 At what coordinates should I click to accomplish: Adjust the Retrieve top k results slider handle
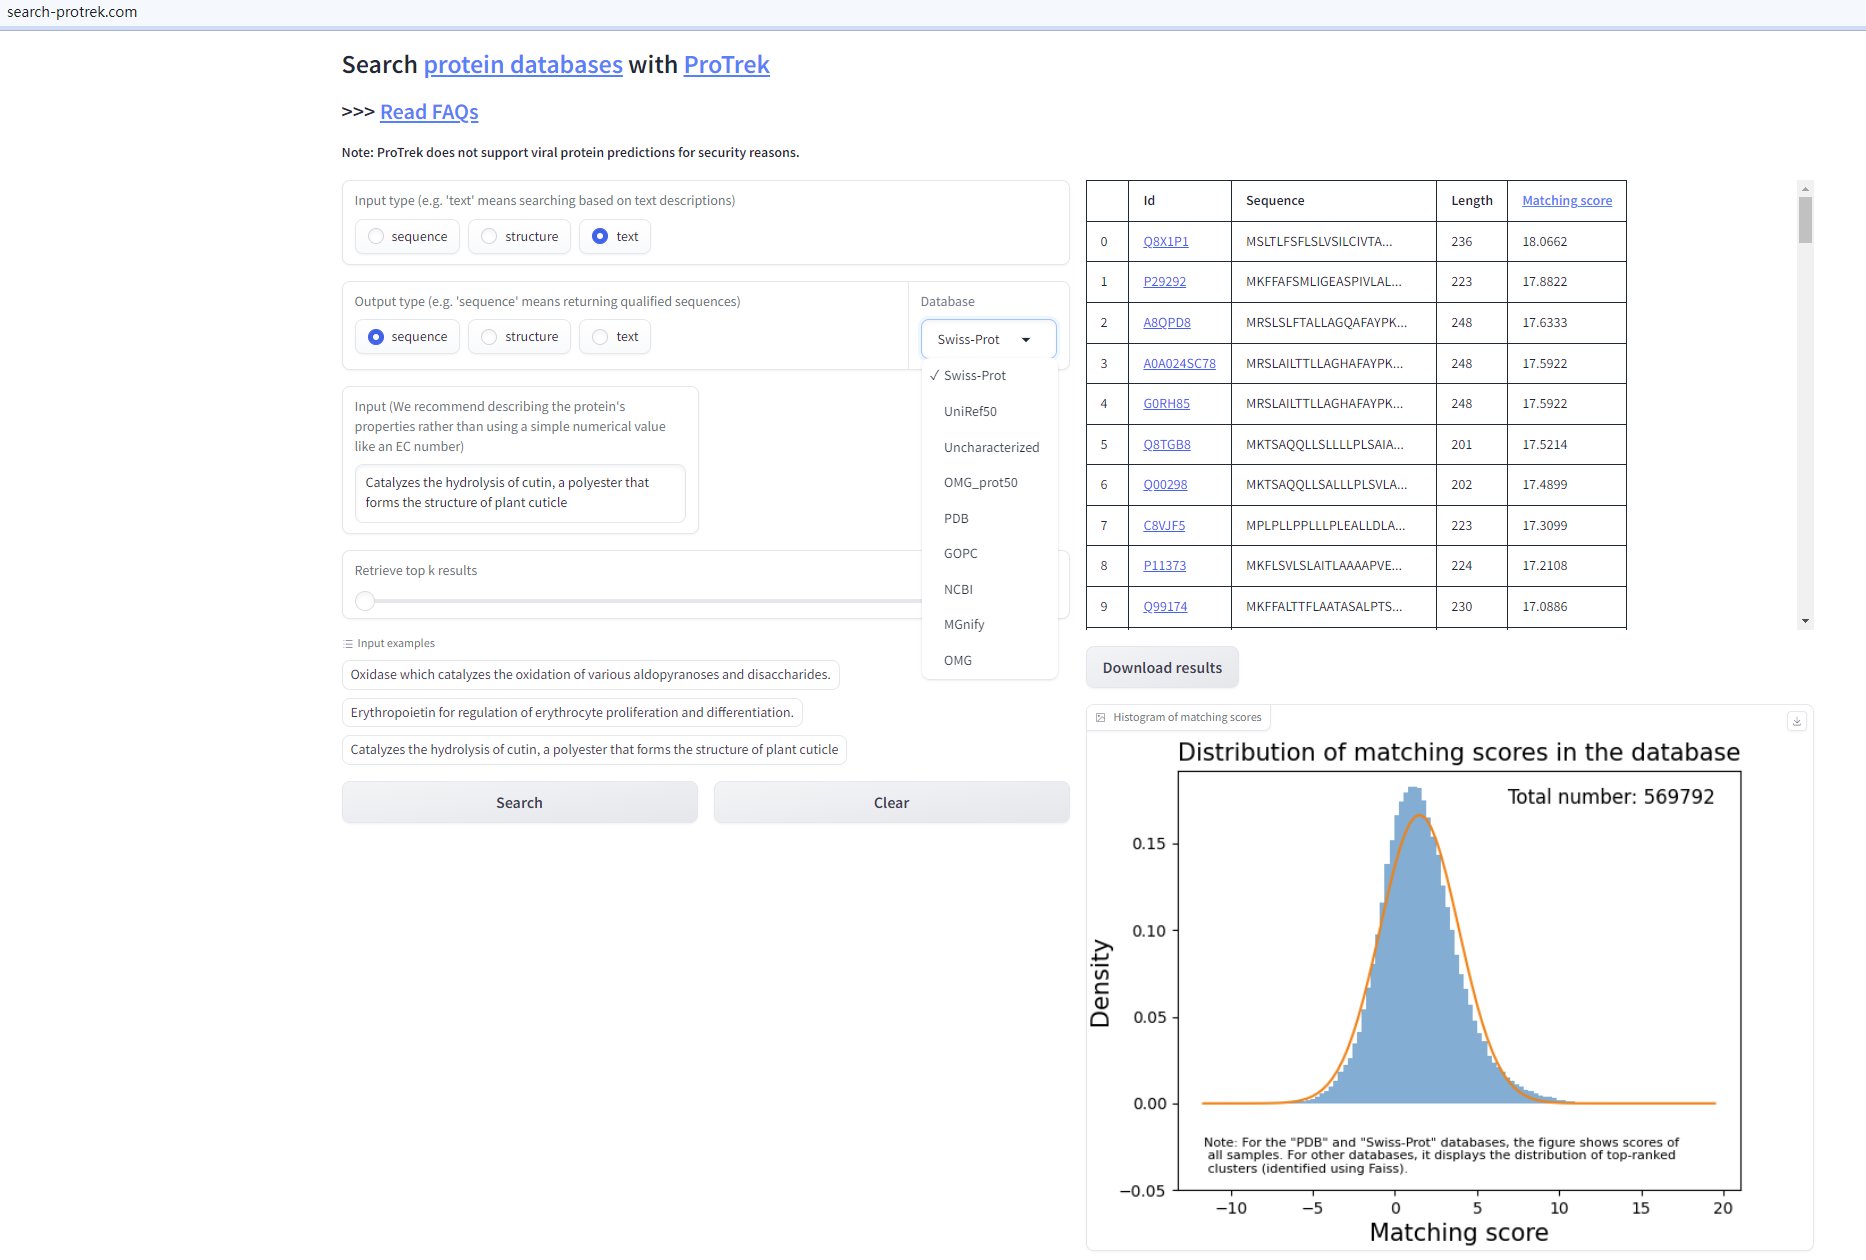pyautogui.click(x=365, y=601)
